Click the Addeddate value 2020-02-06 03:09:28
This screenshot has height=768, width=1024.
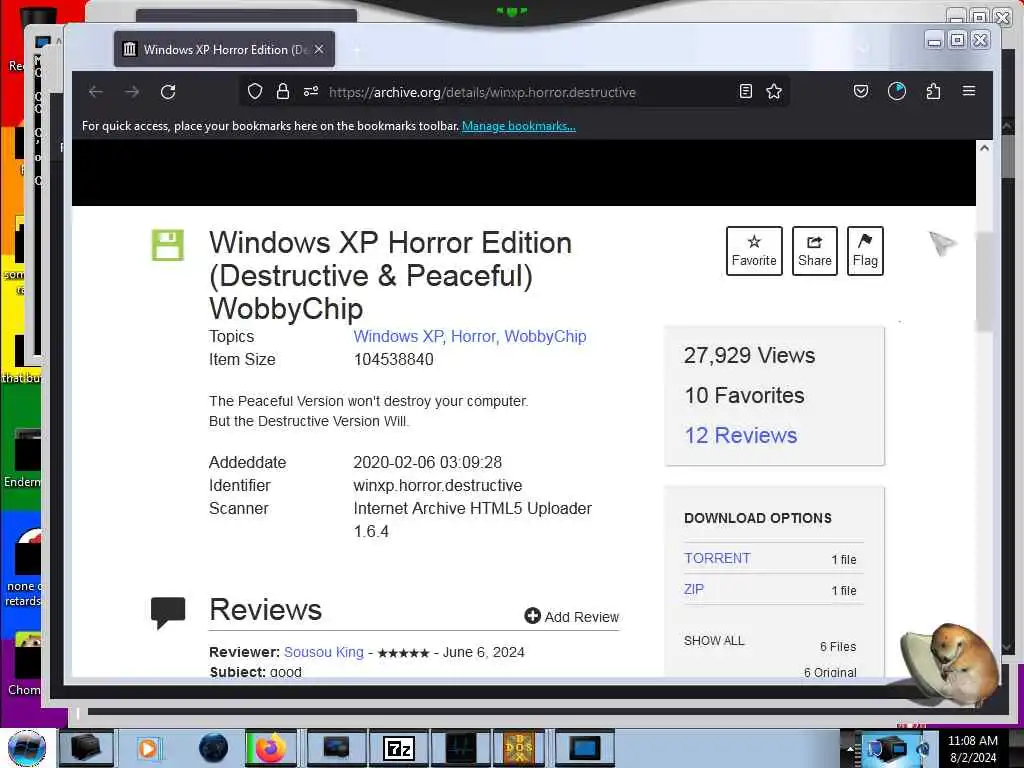pos(427,462)
